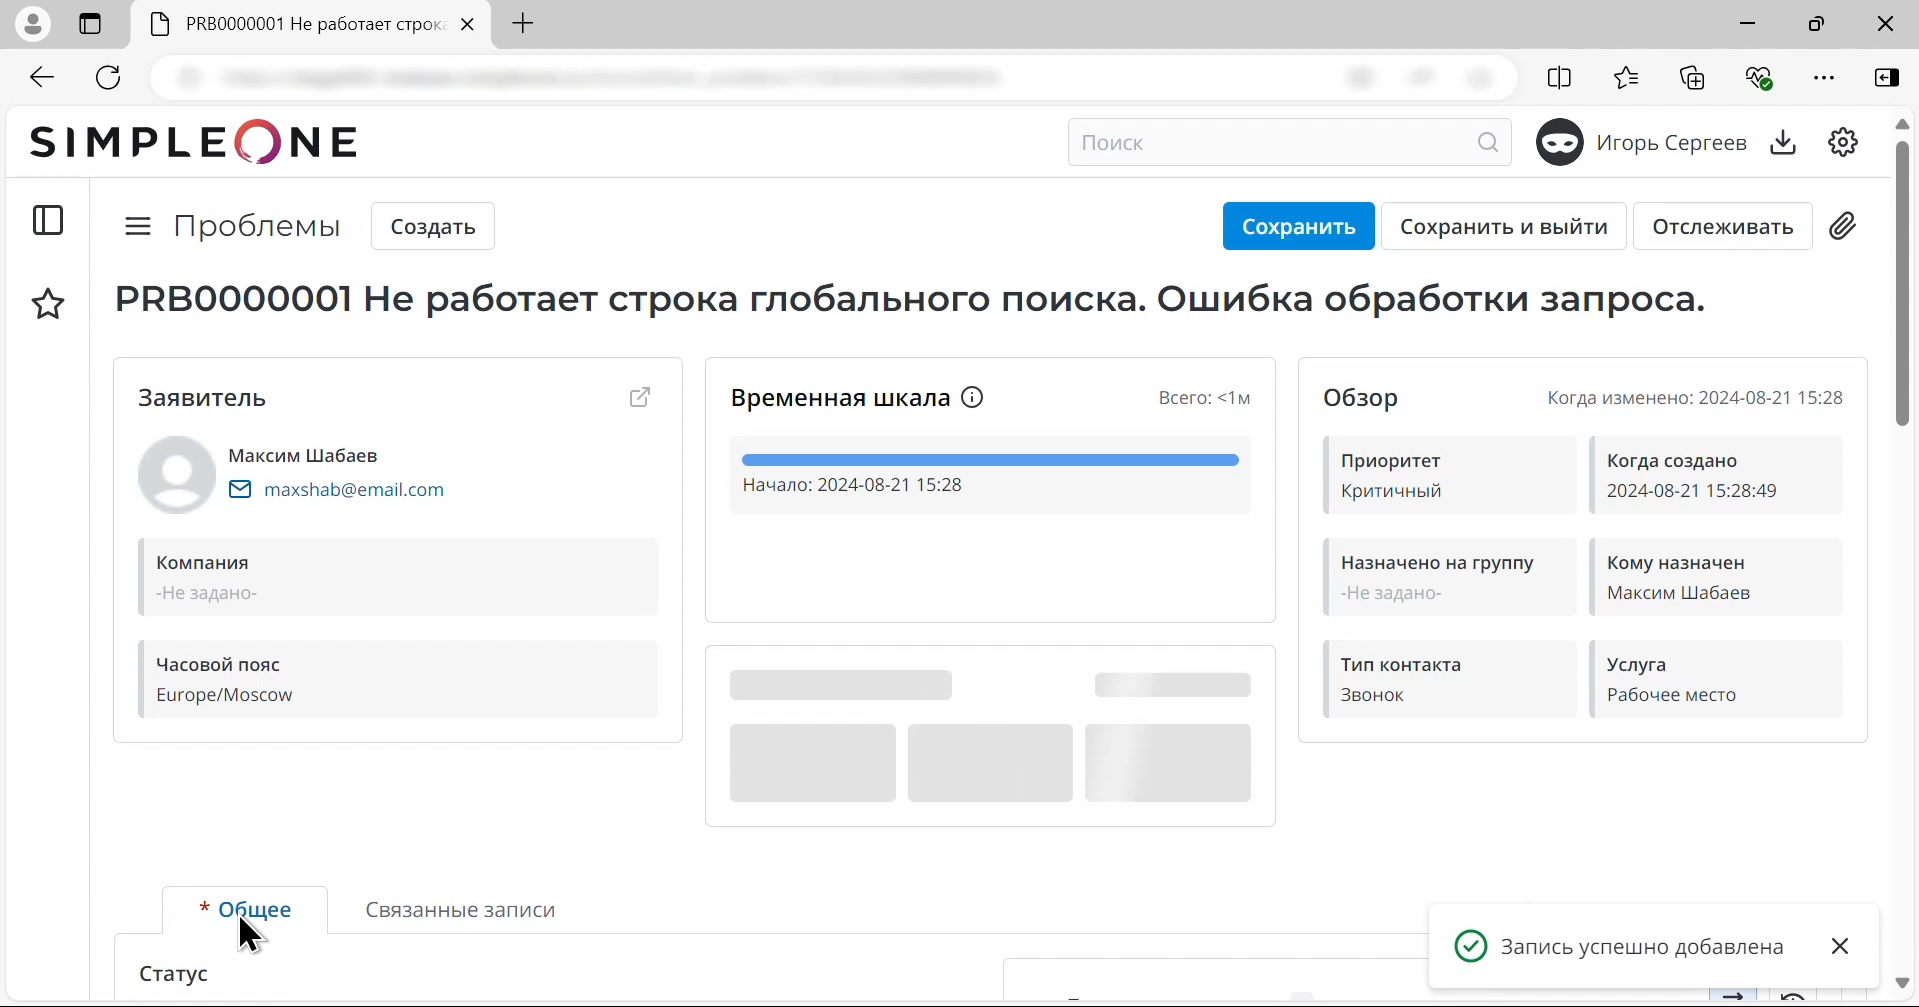Open favorites via the star icon in sidebar

tap(48, 305)
